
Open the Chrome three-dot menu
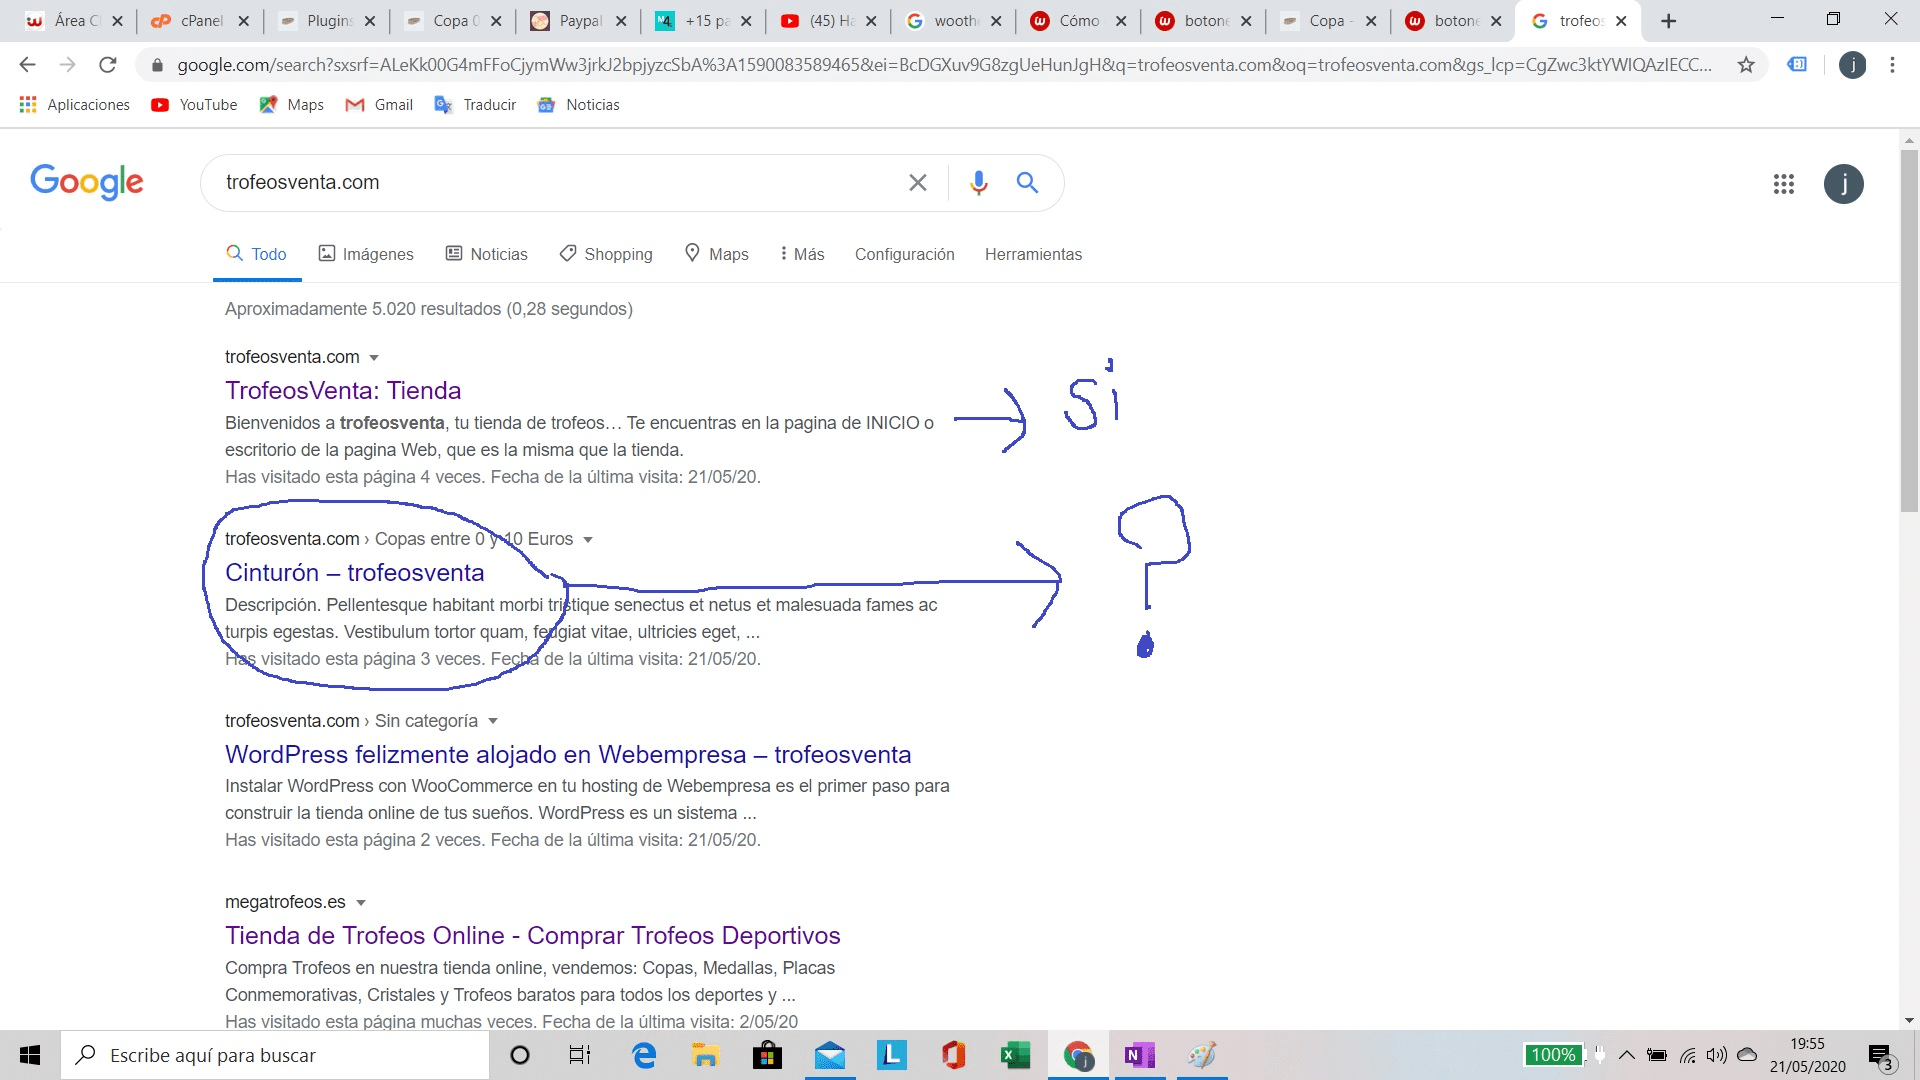[x=1892, y=65]
